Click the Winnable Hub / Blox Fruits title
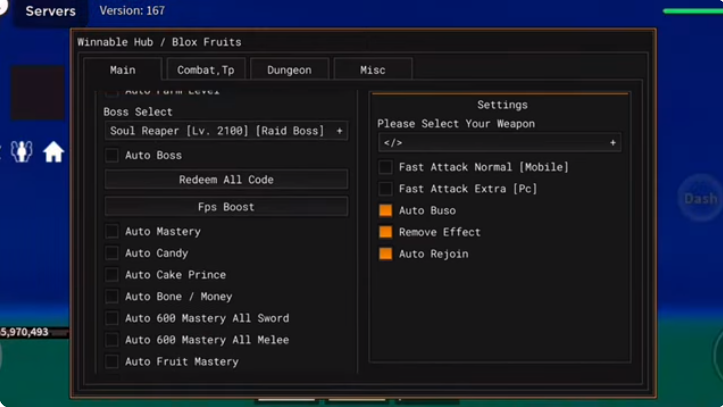The height and width of the screenshot is (407, 723). click(x=160, y=42)
